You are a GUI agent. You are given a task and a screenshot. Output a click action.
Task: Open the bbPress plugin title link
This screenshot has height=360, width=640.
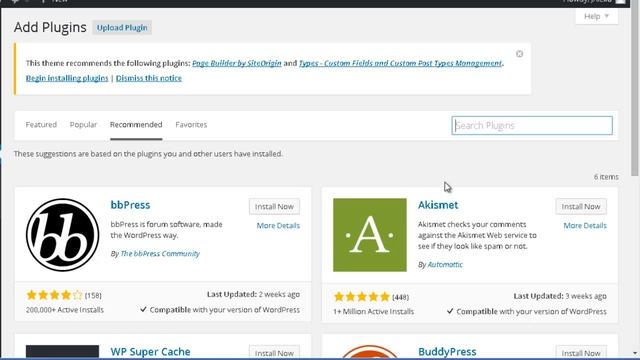[130, 205]
